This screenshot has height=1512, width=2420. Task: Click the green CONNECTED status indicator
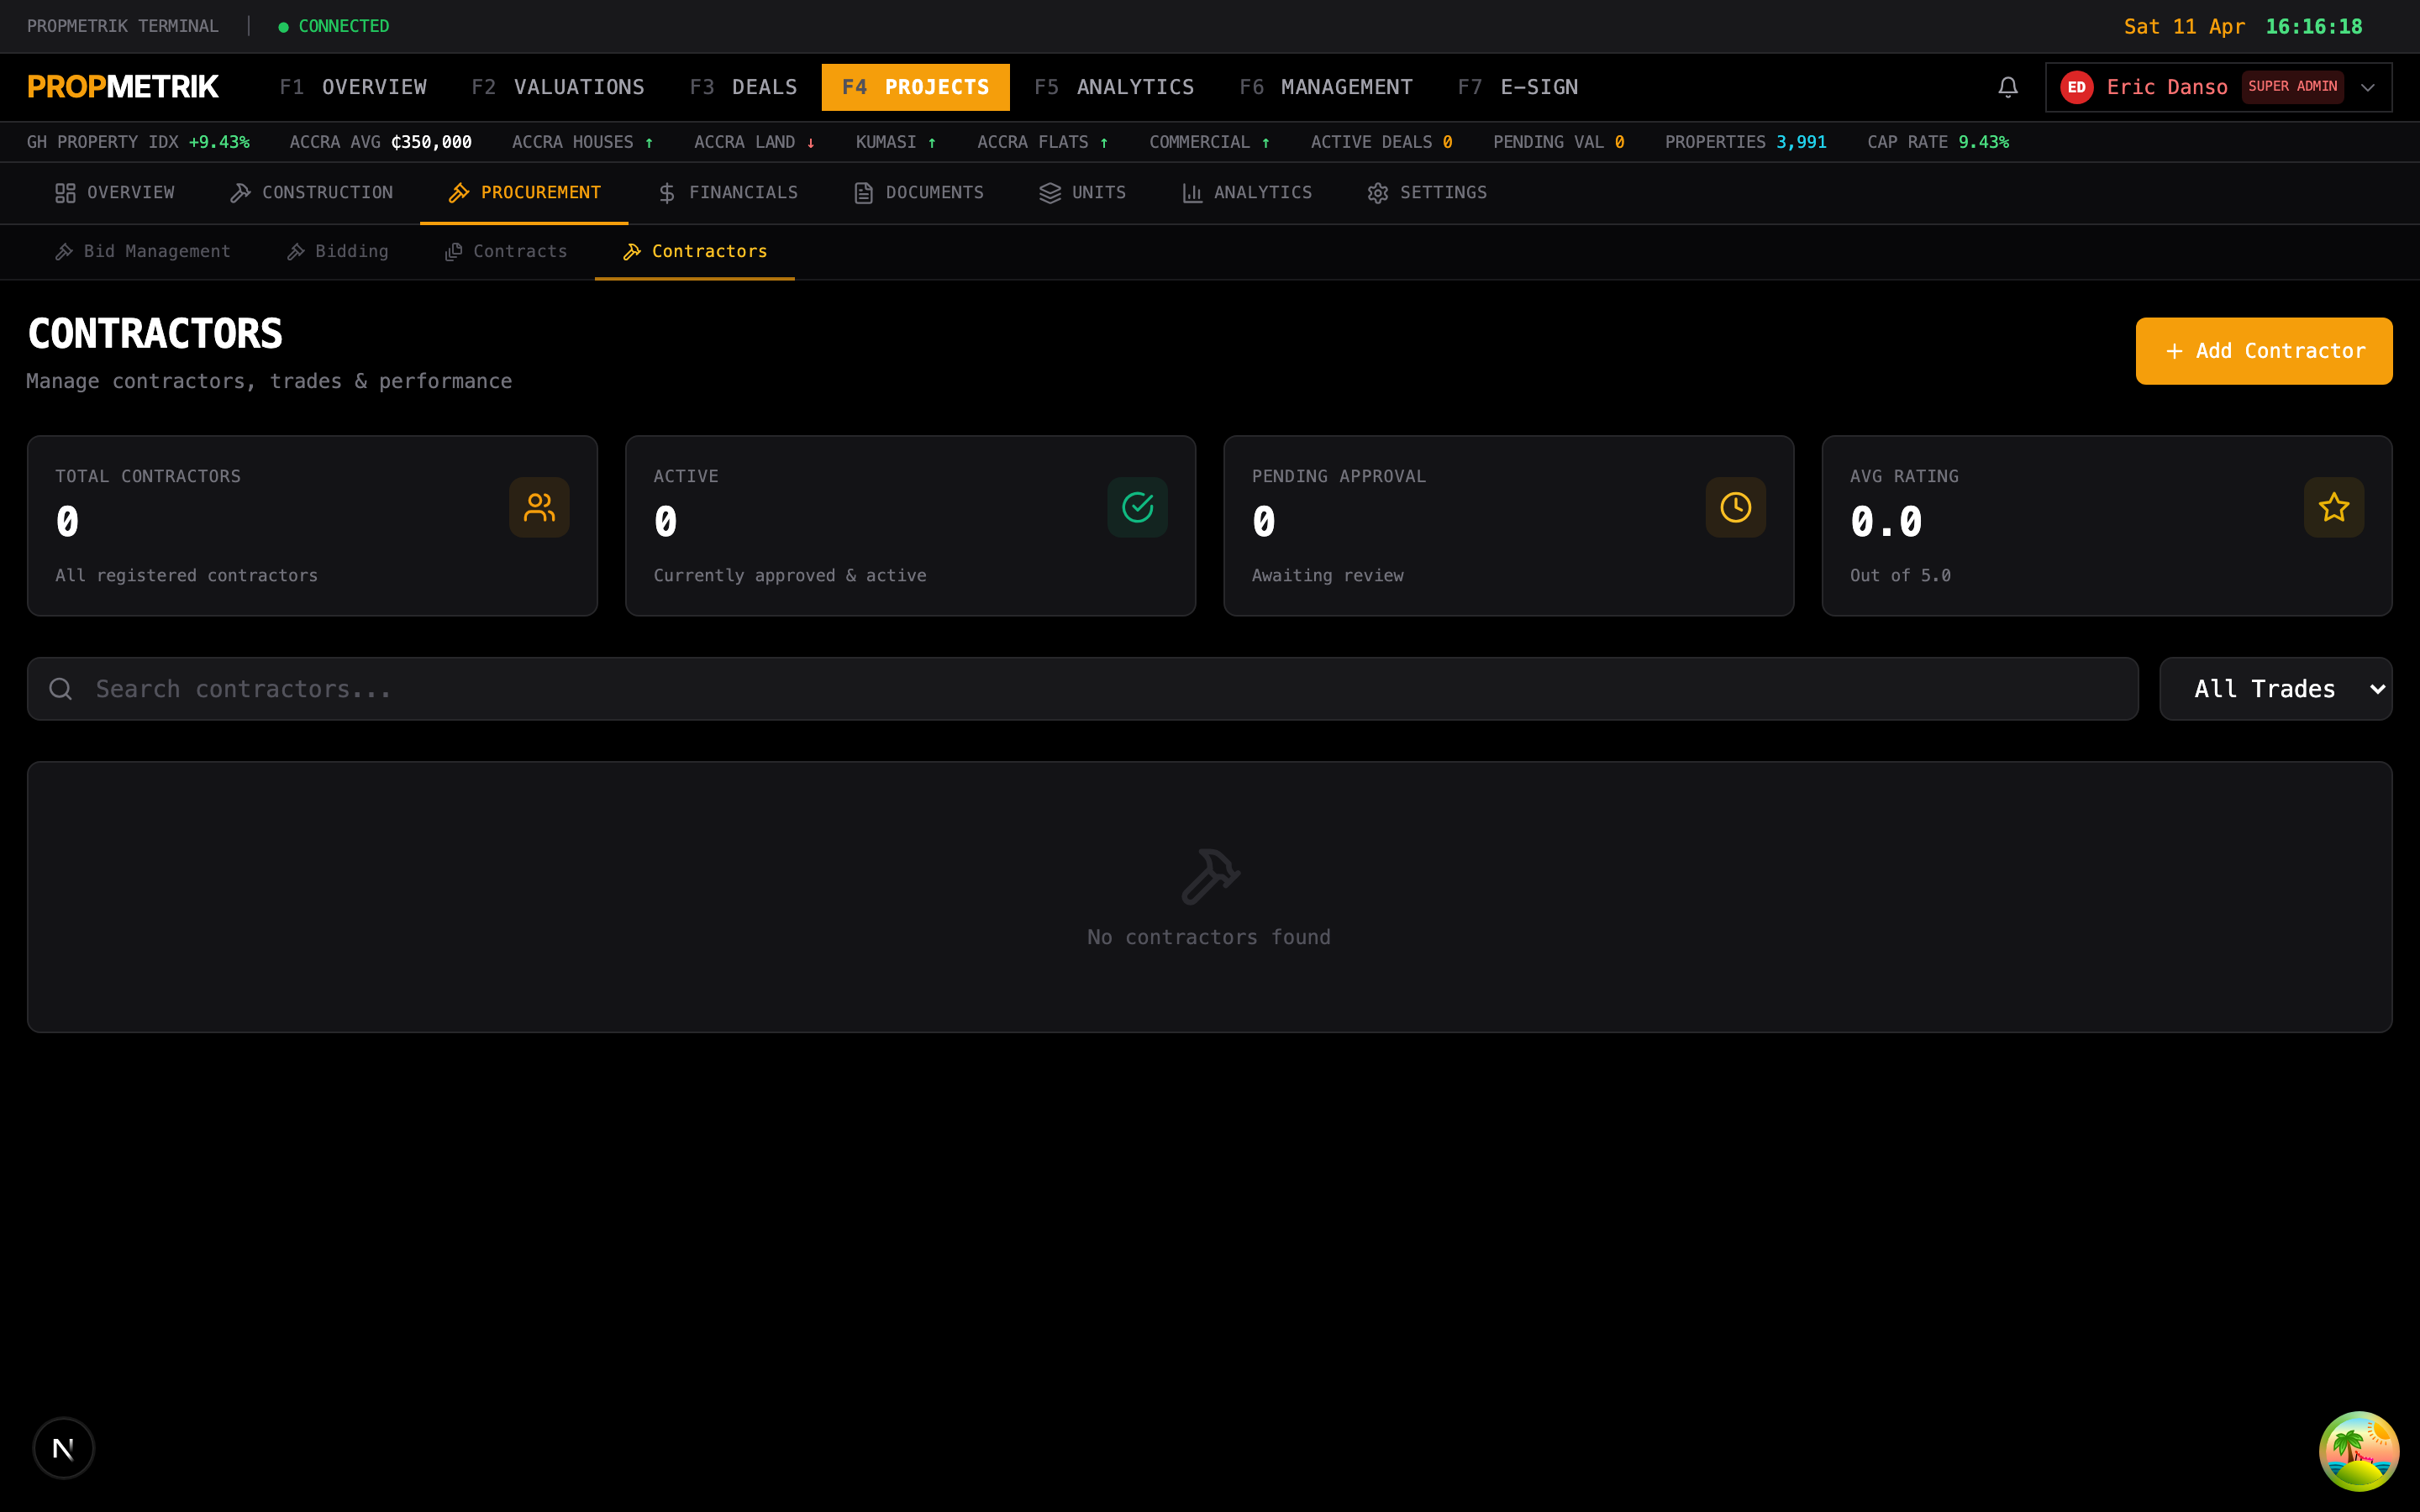(334, 26)
